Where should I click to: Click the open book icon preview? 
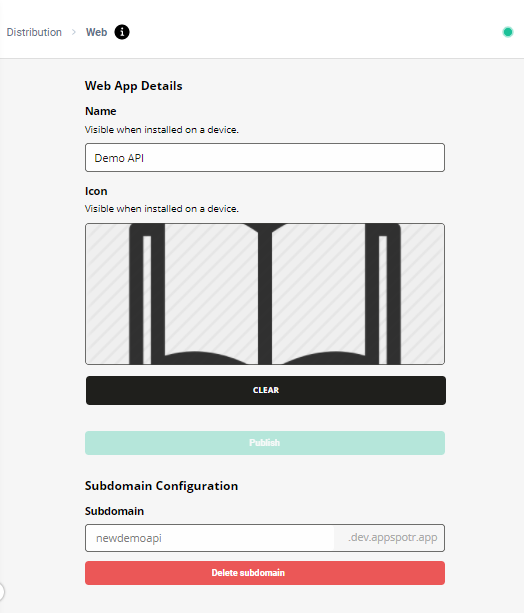pyautogui.click(x=265, y=294)
